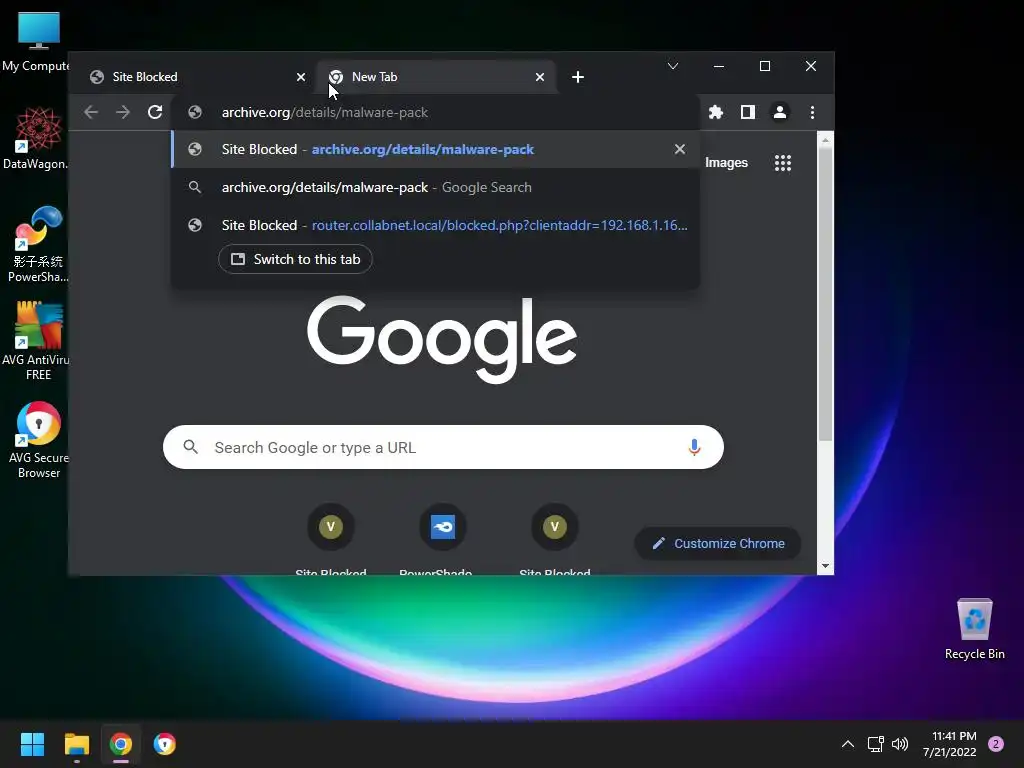This screenshot has width=1024, height=768.
Task: Show hidden system tray icons
Action: coord(848,744)
